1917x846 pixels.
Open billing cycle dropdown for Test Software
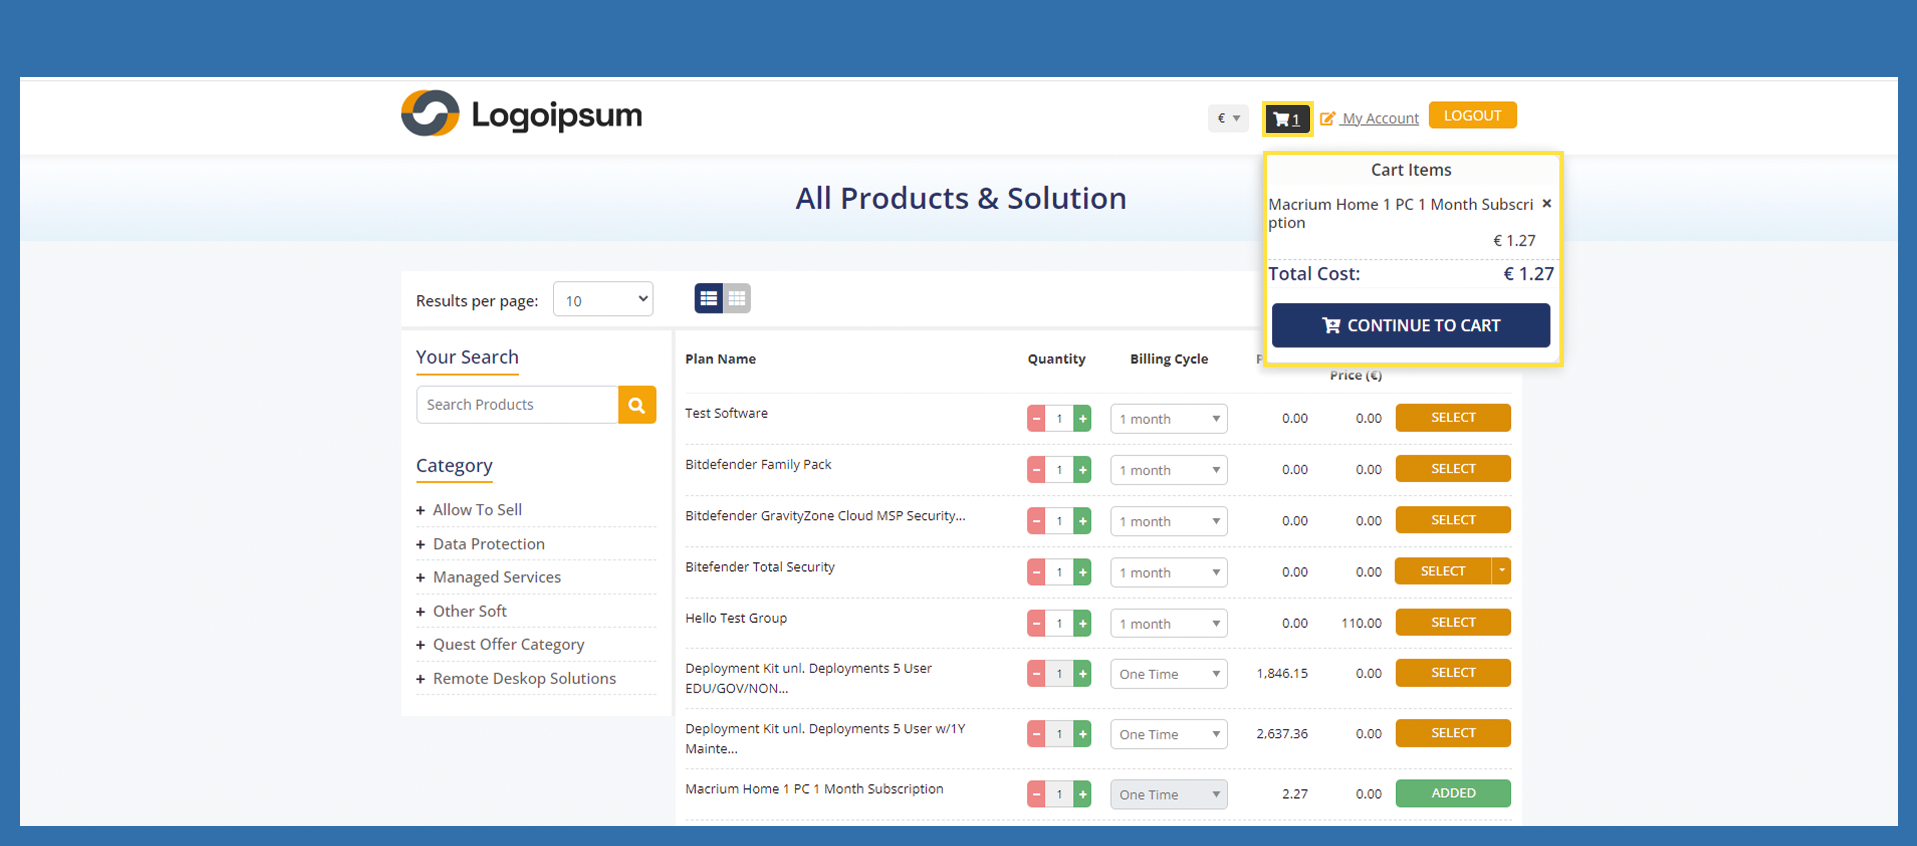tap(1168, 419)
